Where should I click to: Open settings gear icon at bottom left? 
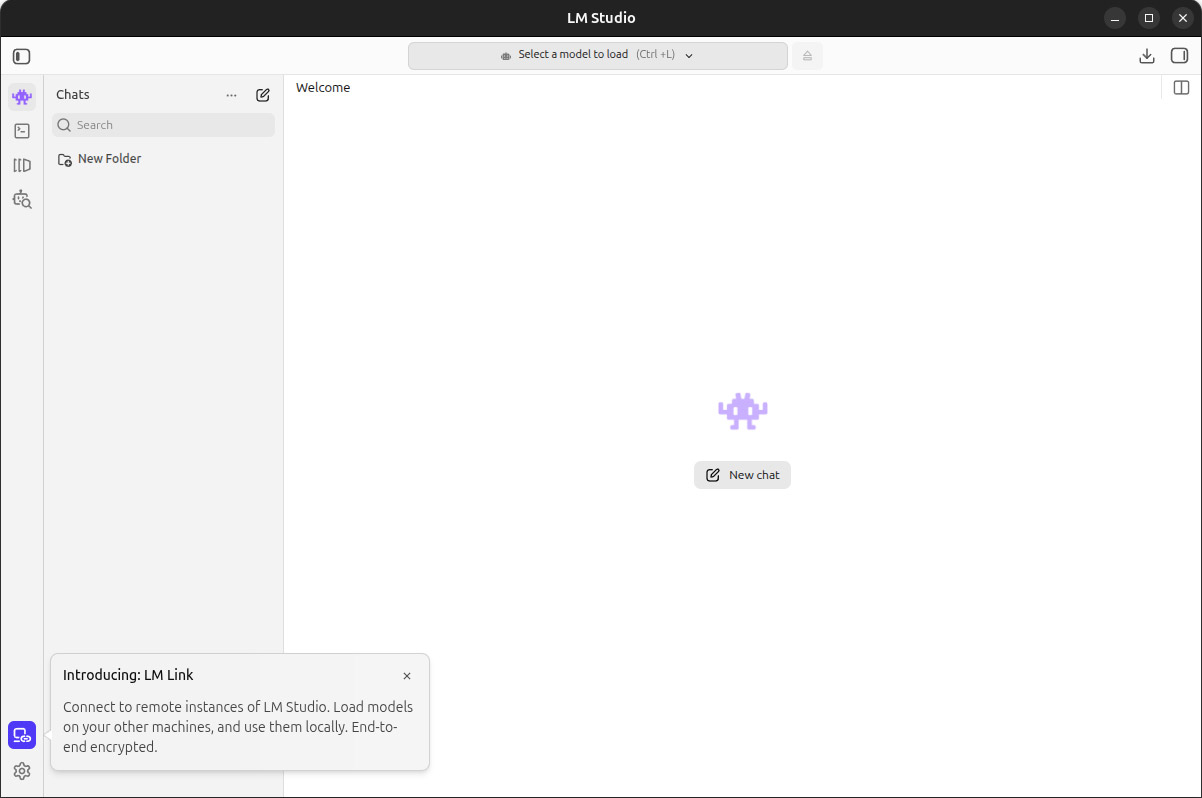click(22, 771)
